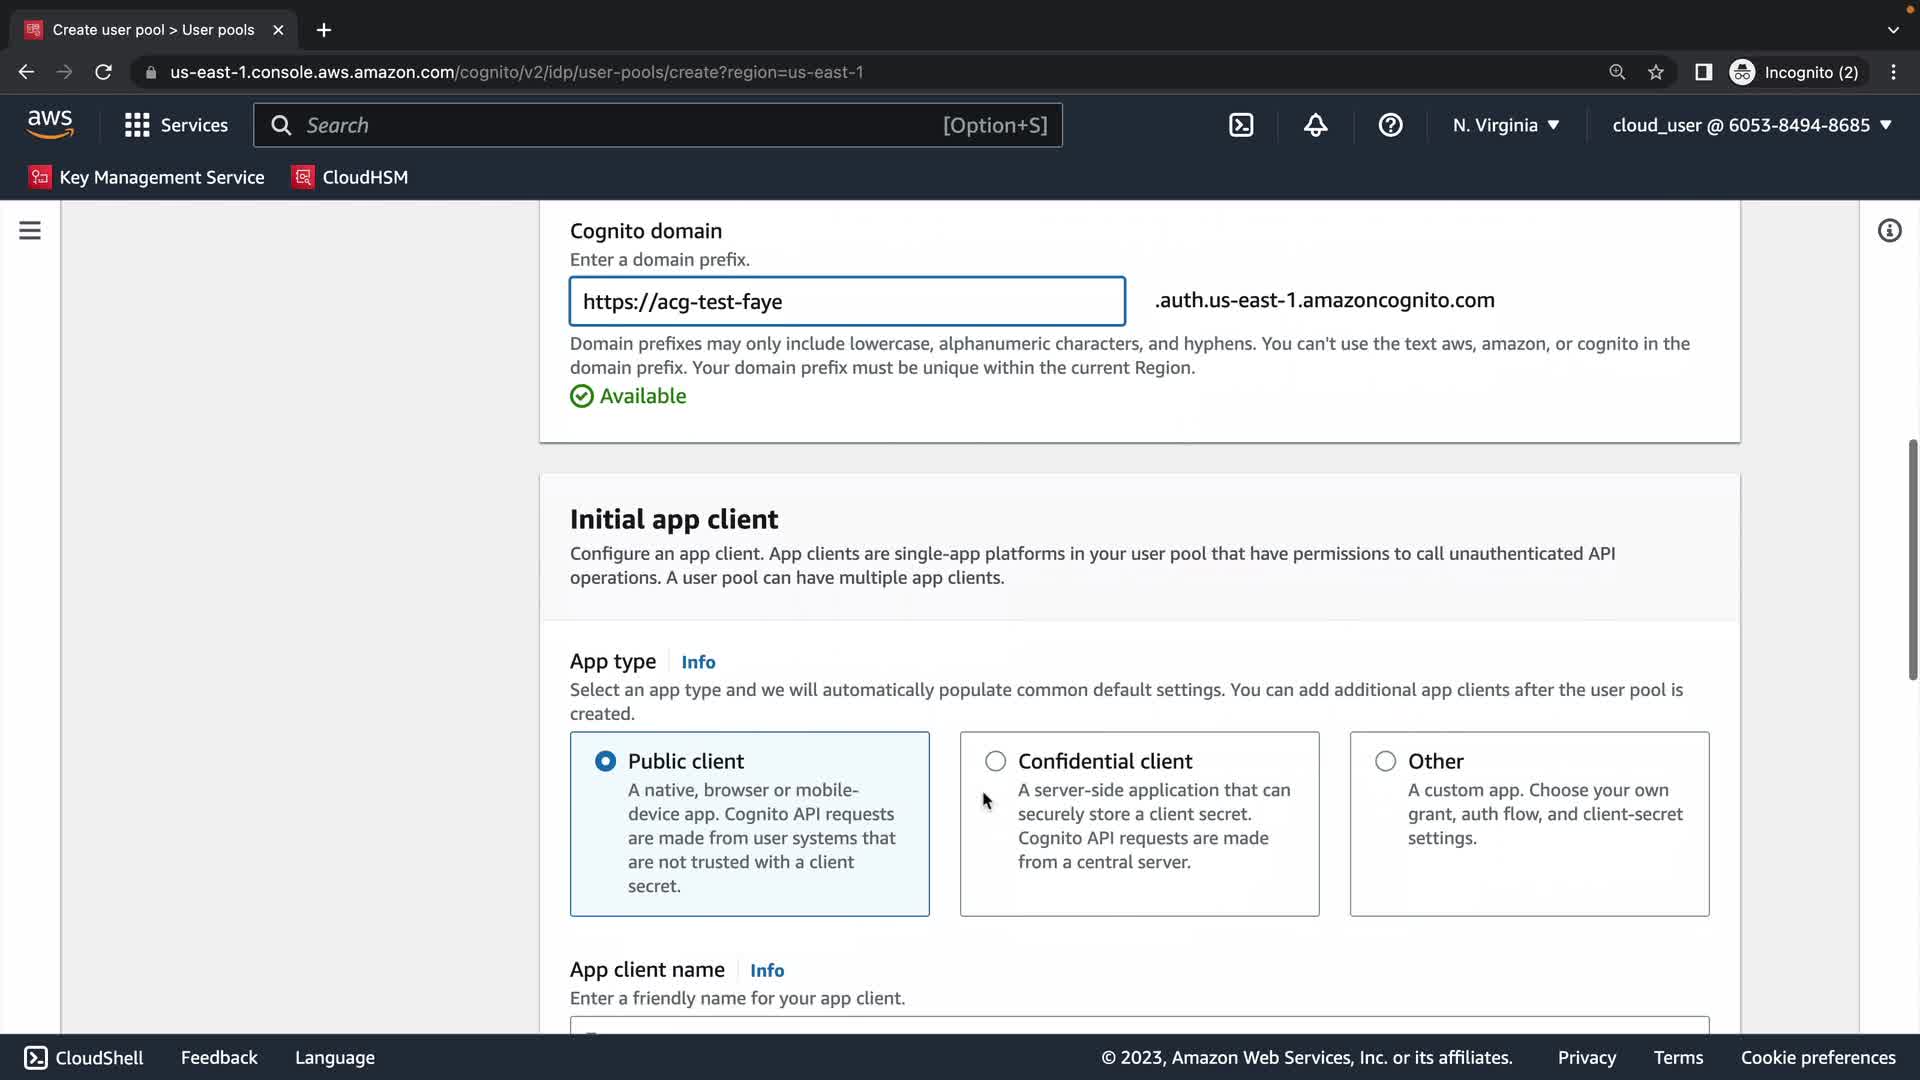Expand the N. Virginia region dropdown
The width and height of the screenshot is (1920, 1080).
point(1506,125)
